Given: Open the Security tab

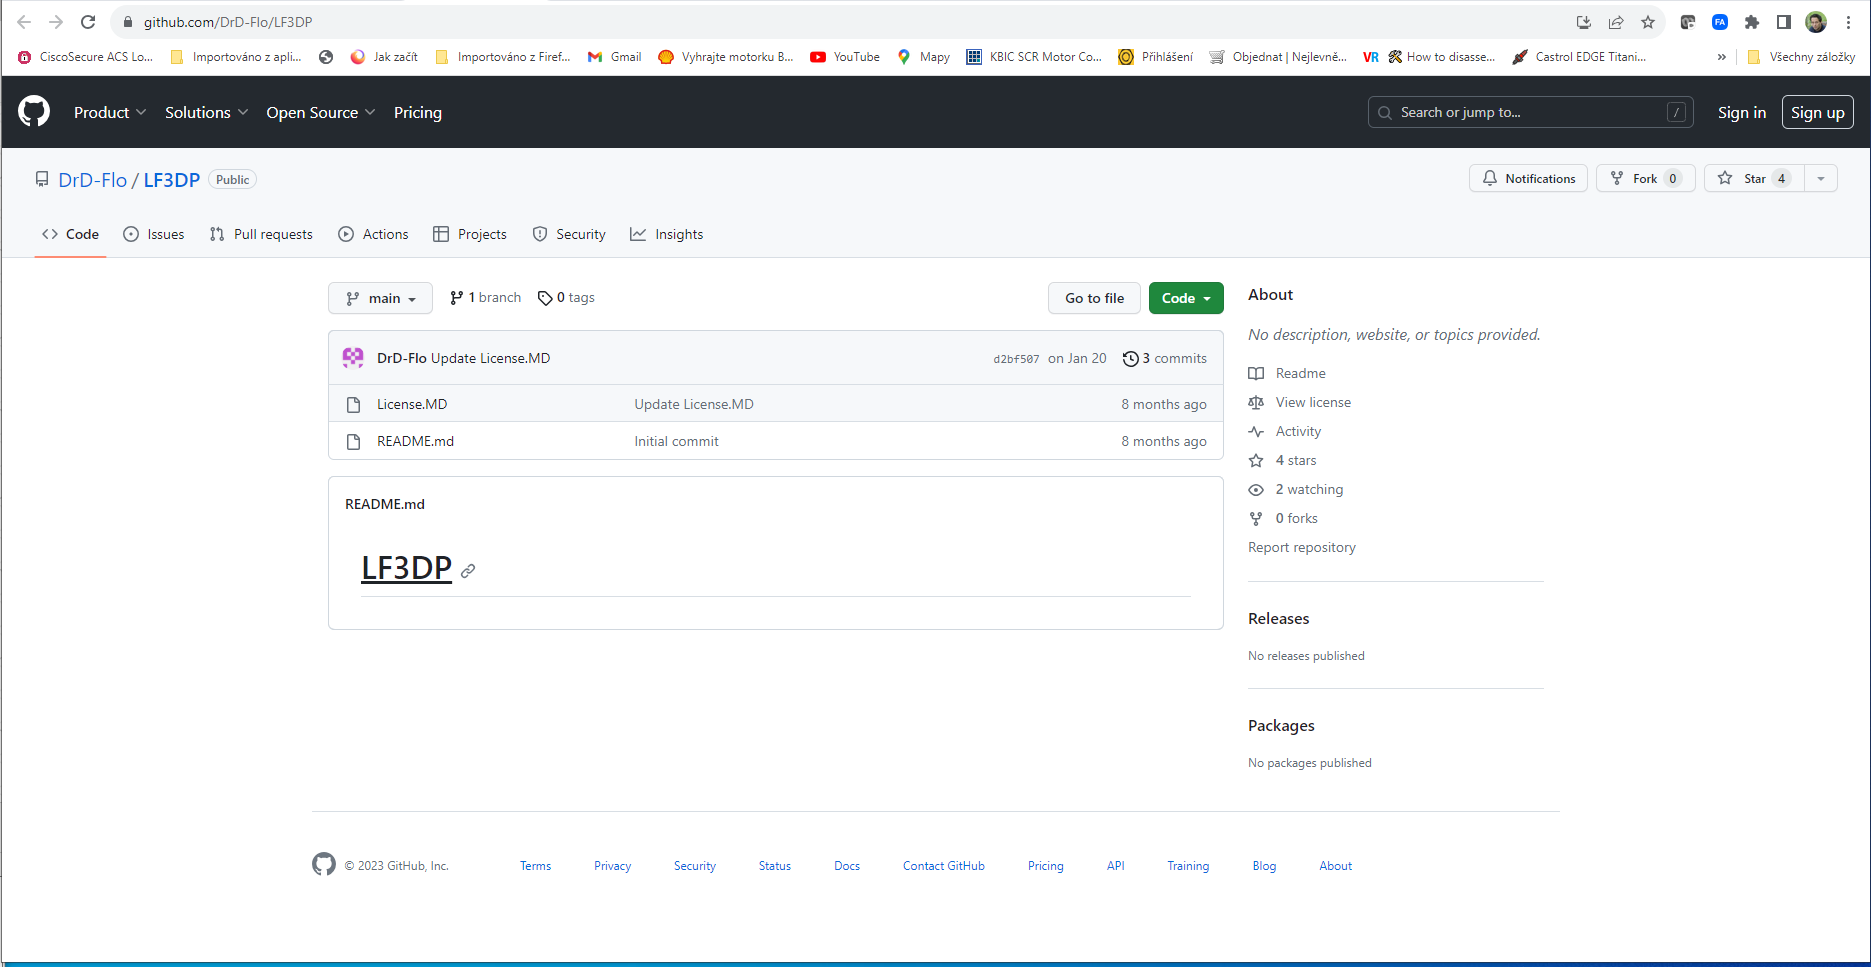Looking at the screenshot, I should pos(569,234).
